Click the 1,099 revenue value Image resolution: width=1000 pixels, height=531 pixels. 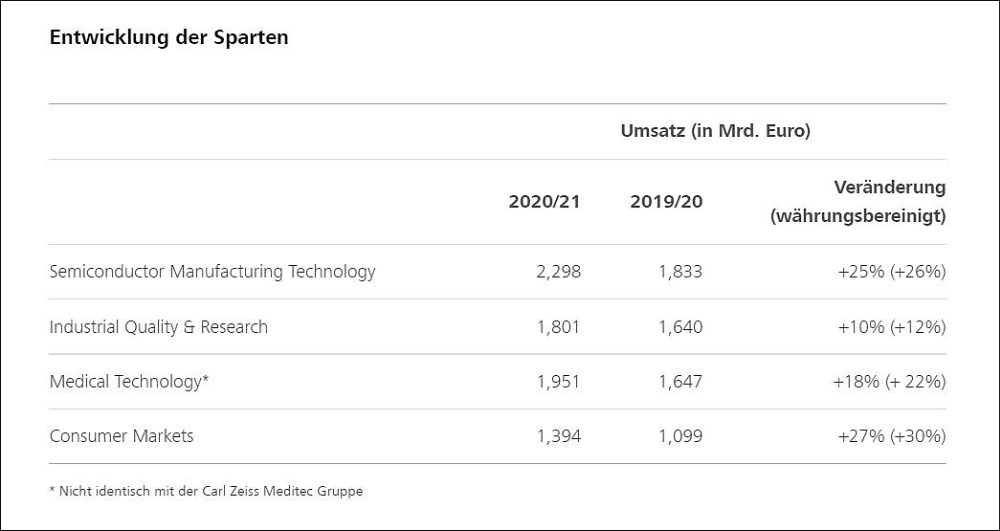coord(680,436)
